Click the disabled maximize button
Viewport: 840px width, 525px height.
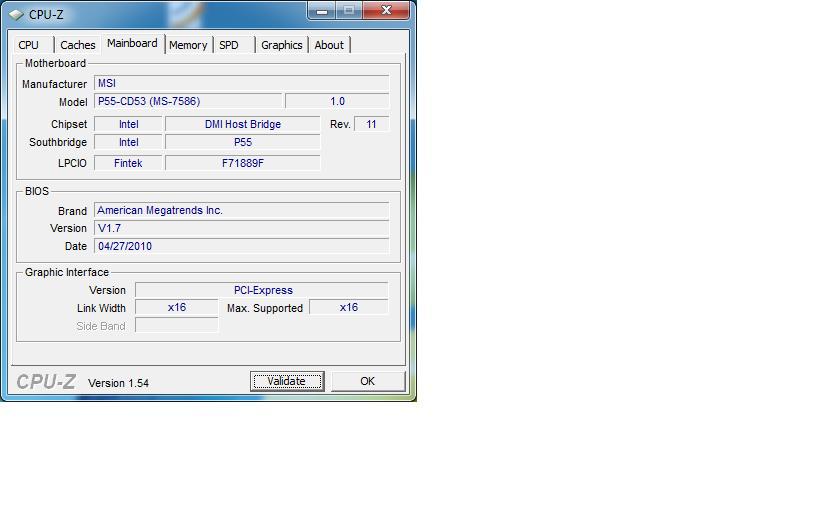[x=349, y=11]
